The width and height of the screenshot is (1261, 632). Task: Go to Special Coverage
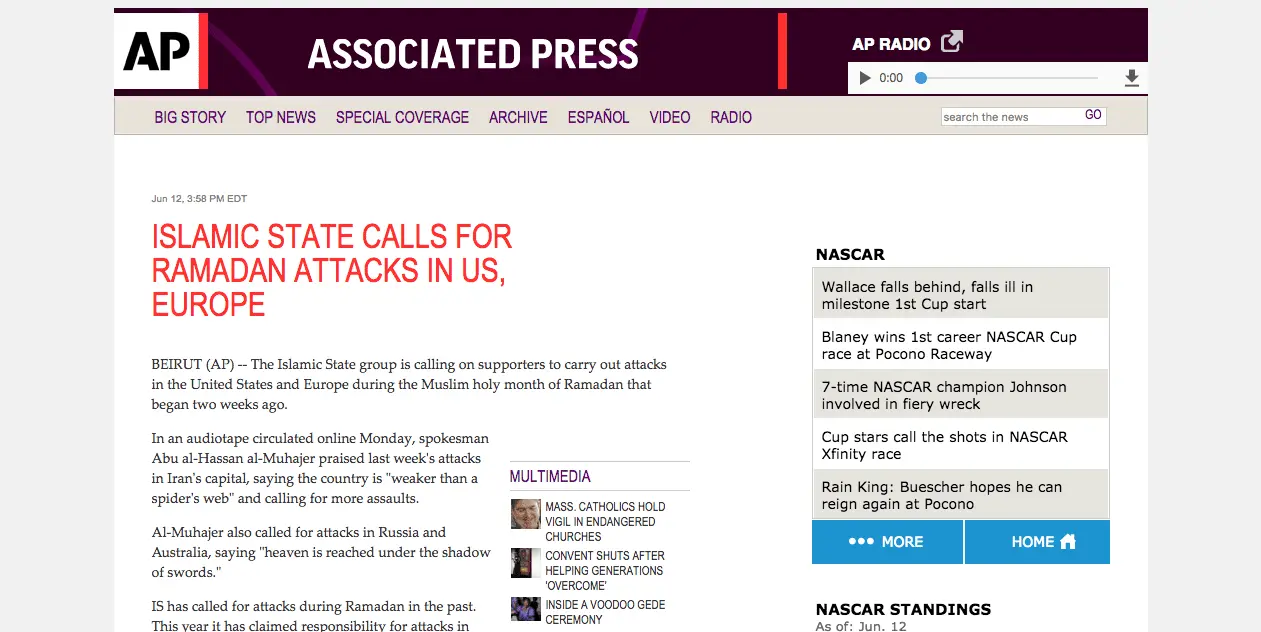(x=402, y=117)
